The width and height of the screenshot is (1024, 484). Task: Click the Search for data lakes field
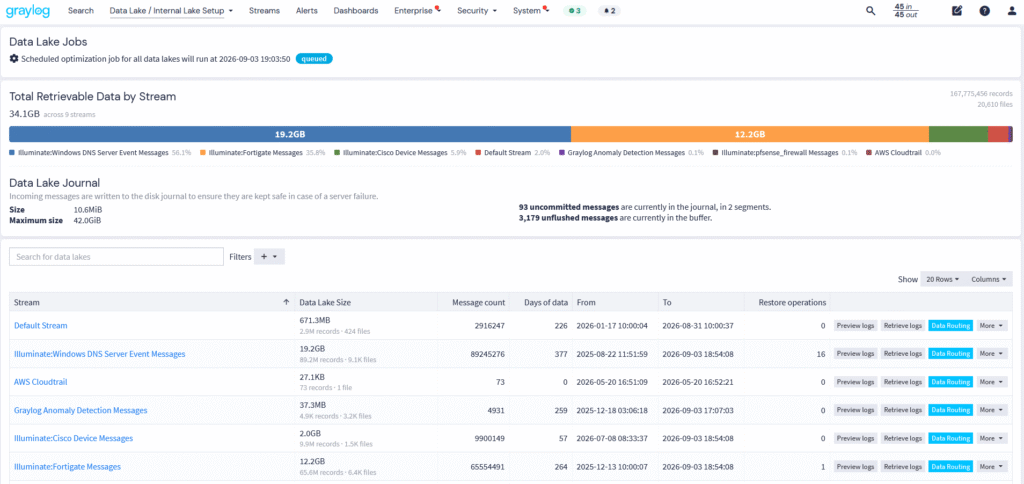click(x=116, y=257)
